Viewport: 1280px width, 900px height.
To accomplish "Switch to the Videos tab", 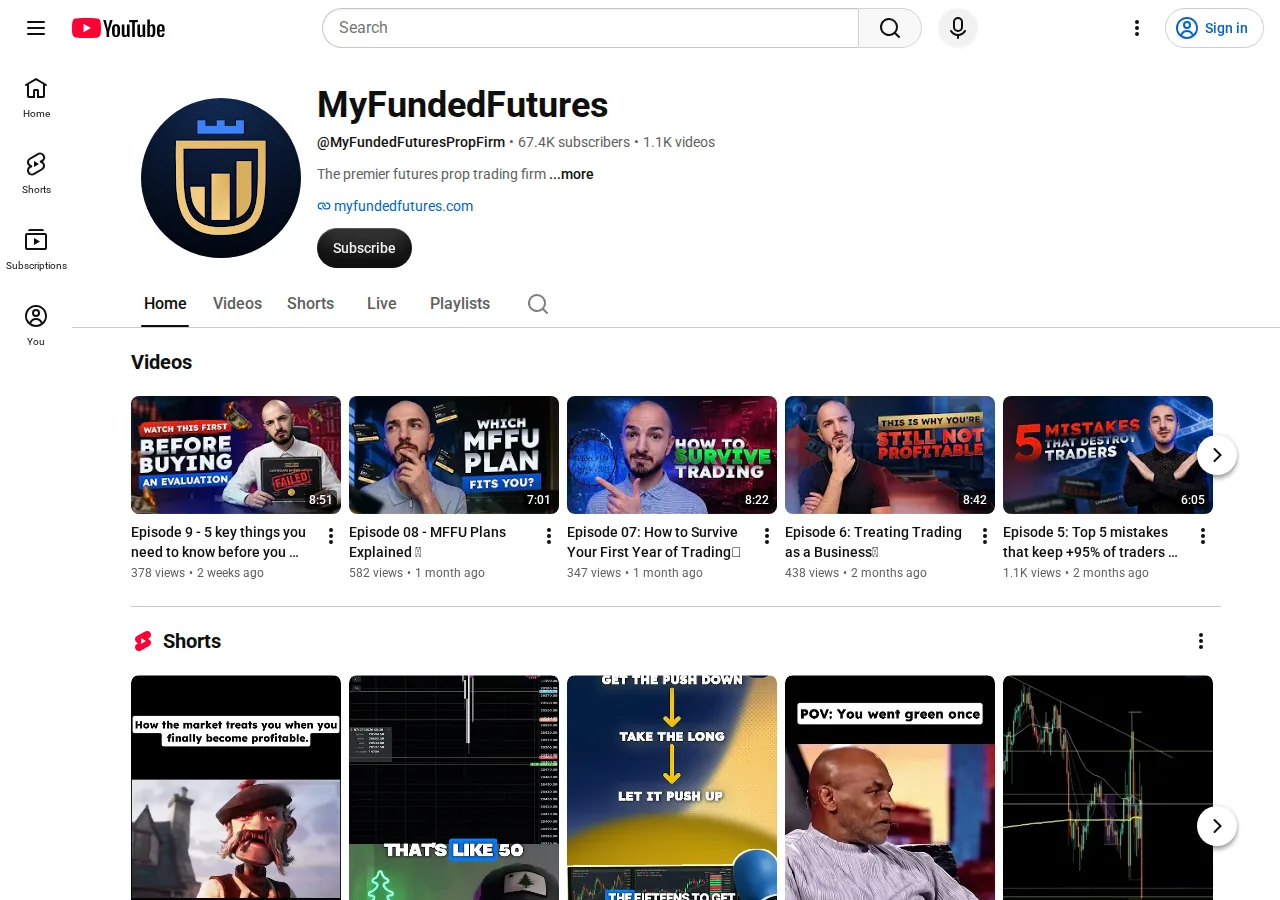I will [x=237, y=304].
